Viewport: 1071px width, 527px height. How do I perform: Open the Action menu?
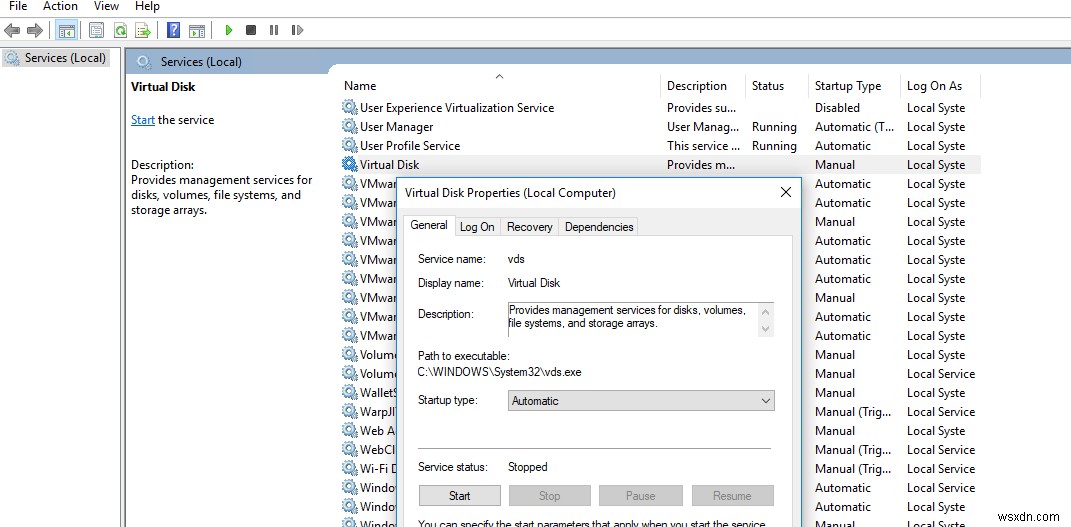(x=60, y=6)
